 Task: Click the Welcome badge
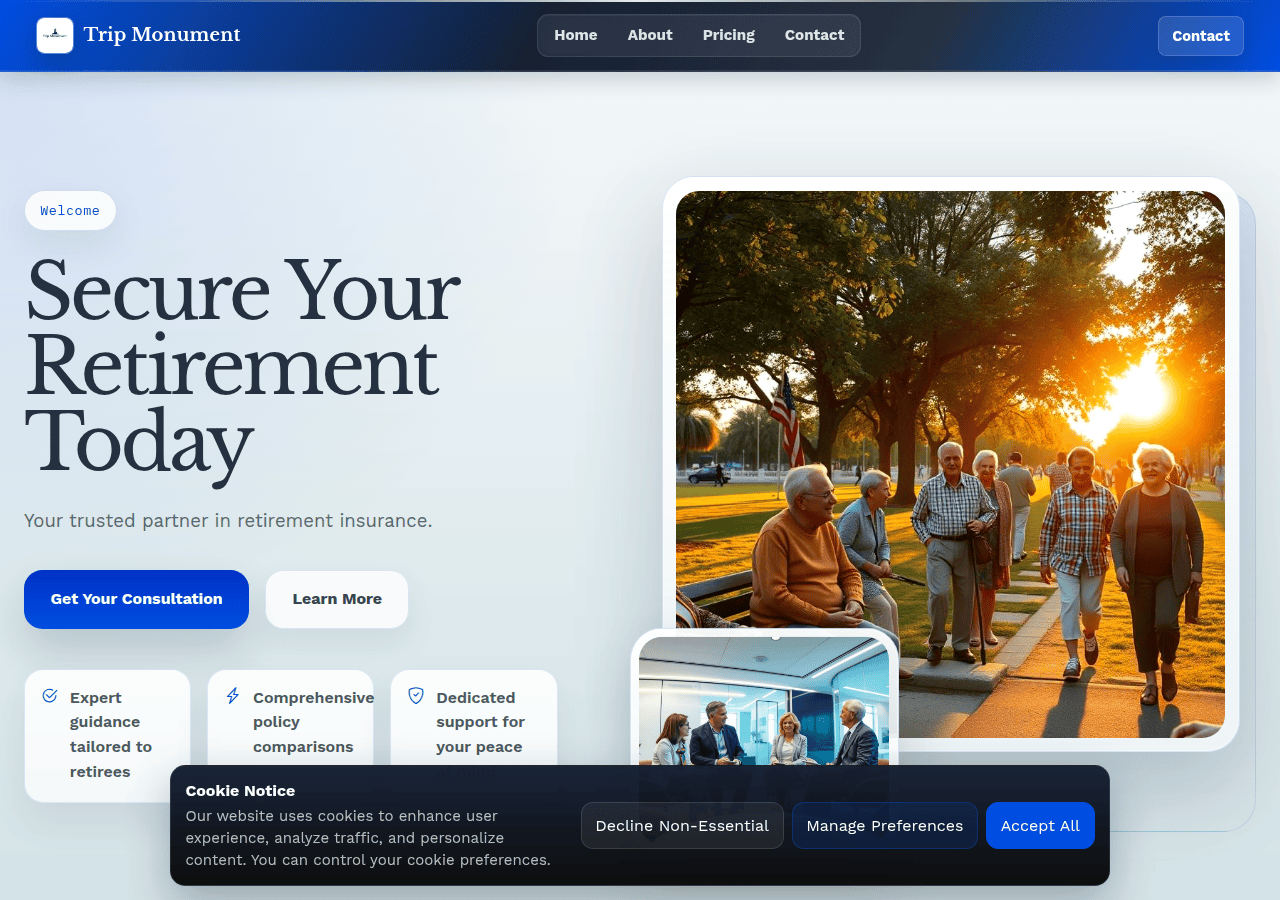pos(70,211)
